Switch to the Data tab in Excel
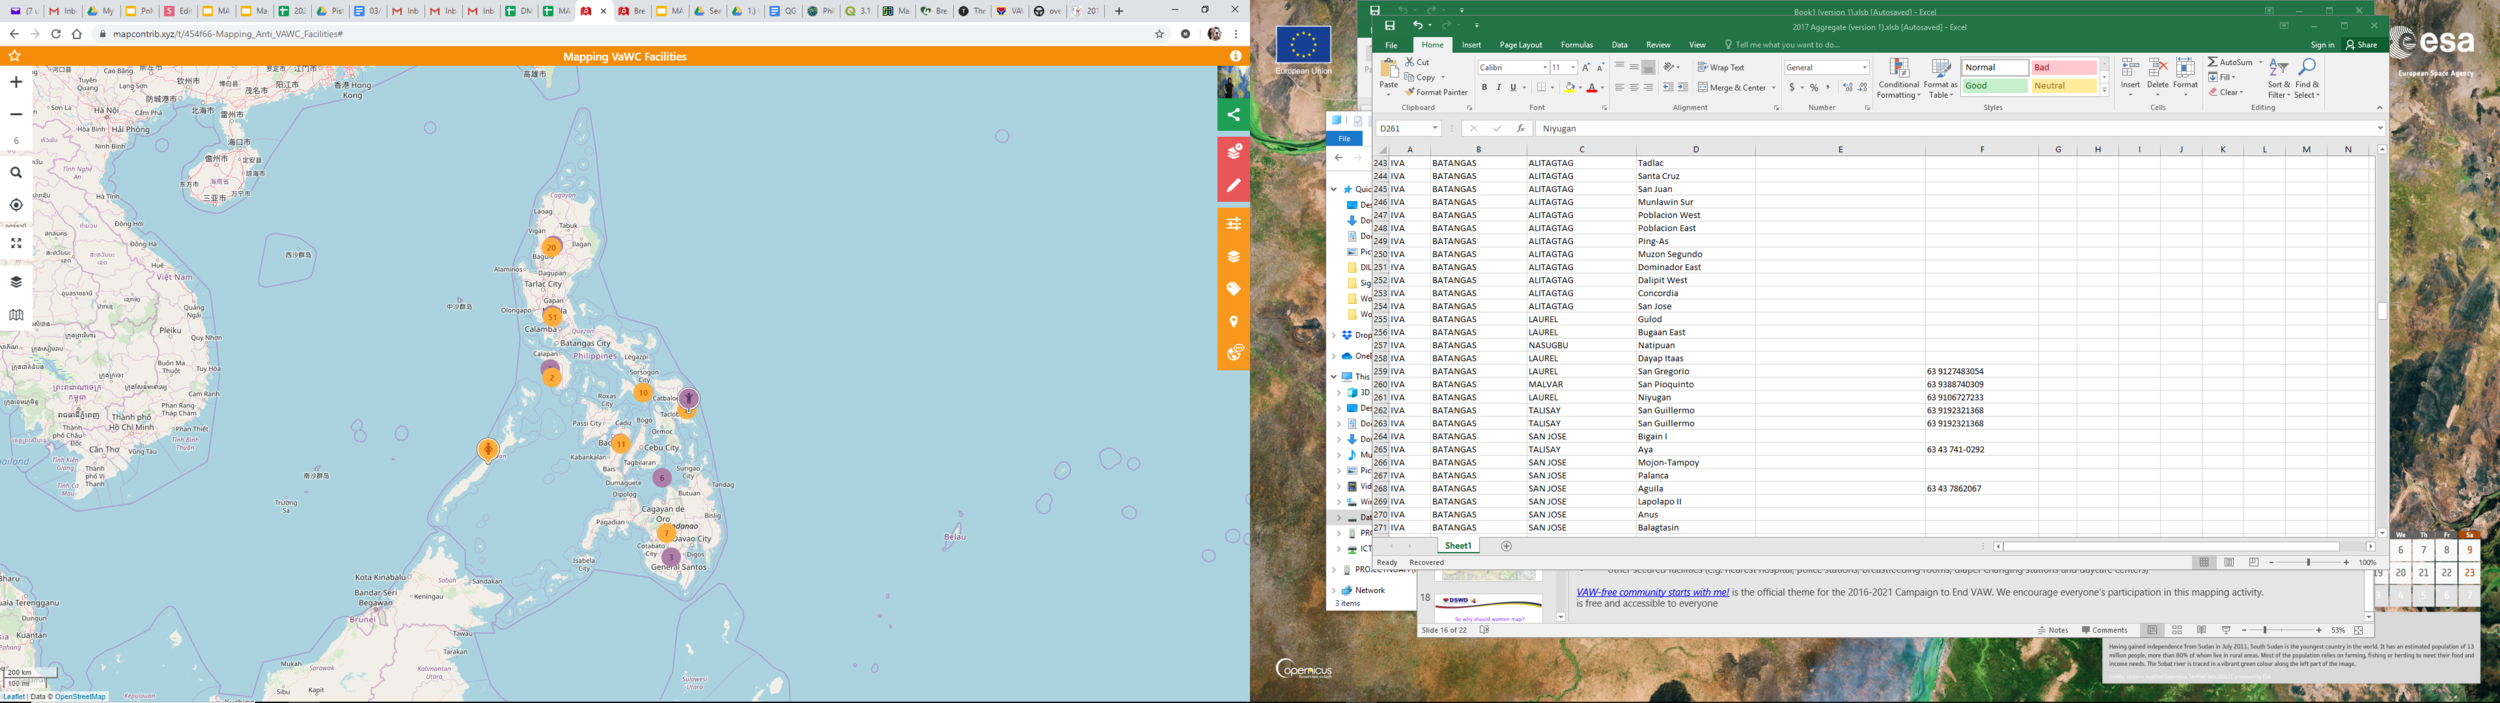Viewport: 2500px width, 703px height. pos(1619,45)
